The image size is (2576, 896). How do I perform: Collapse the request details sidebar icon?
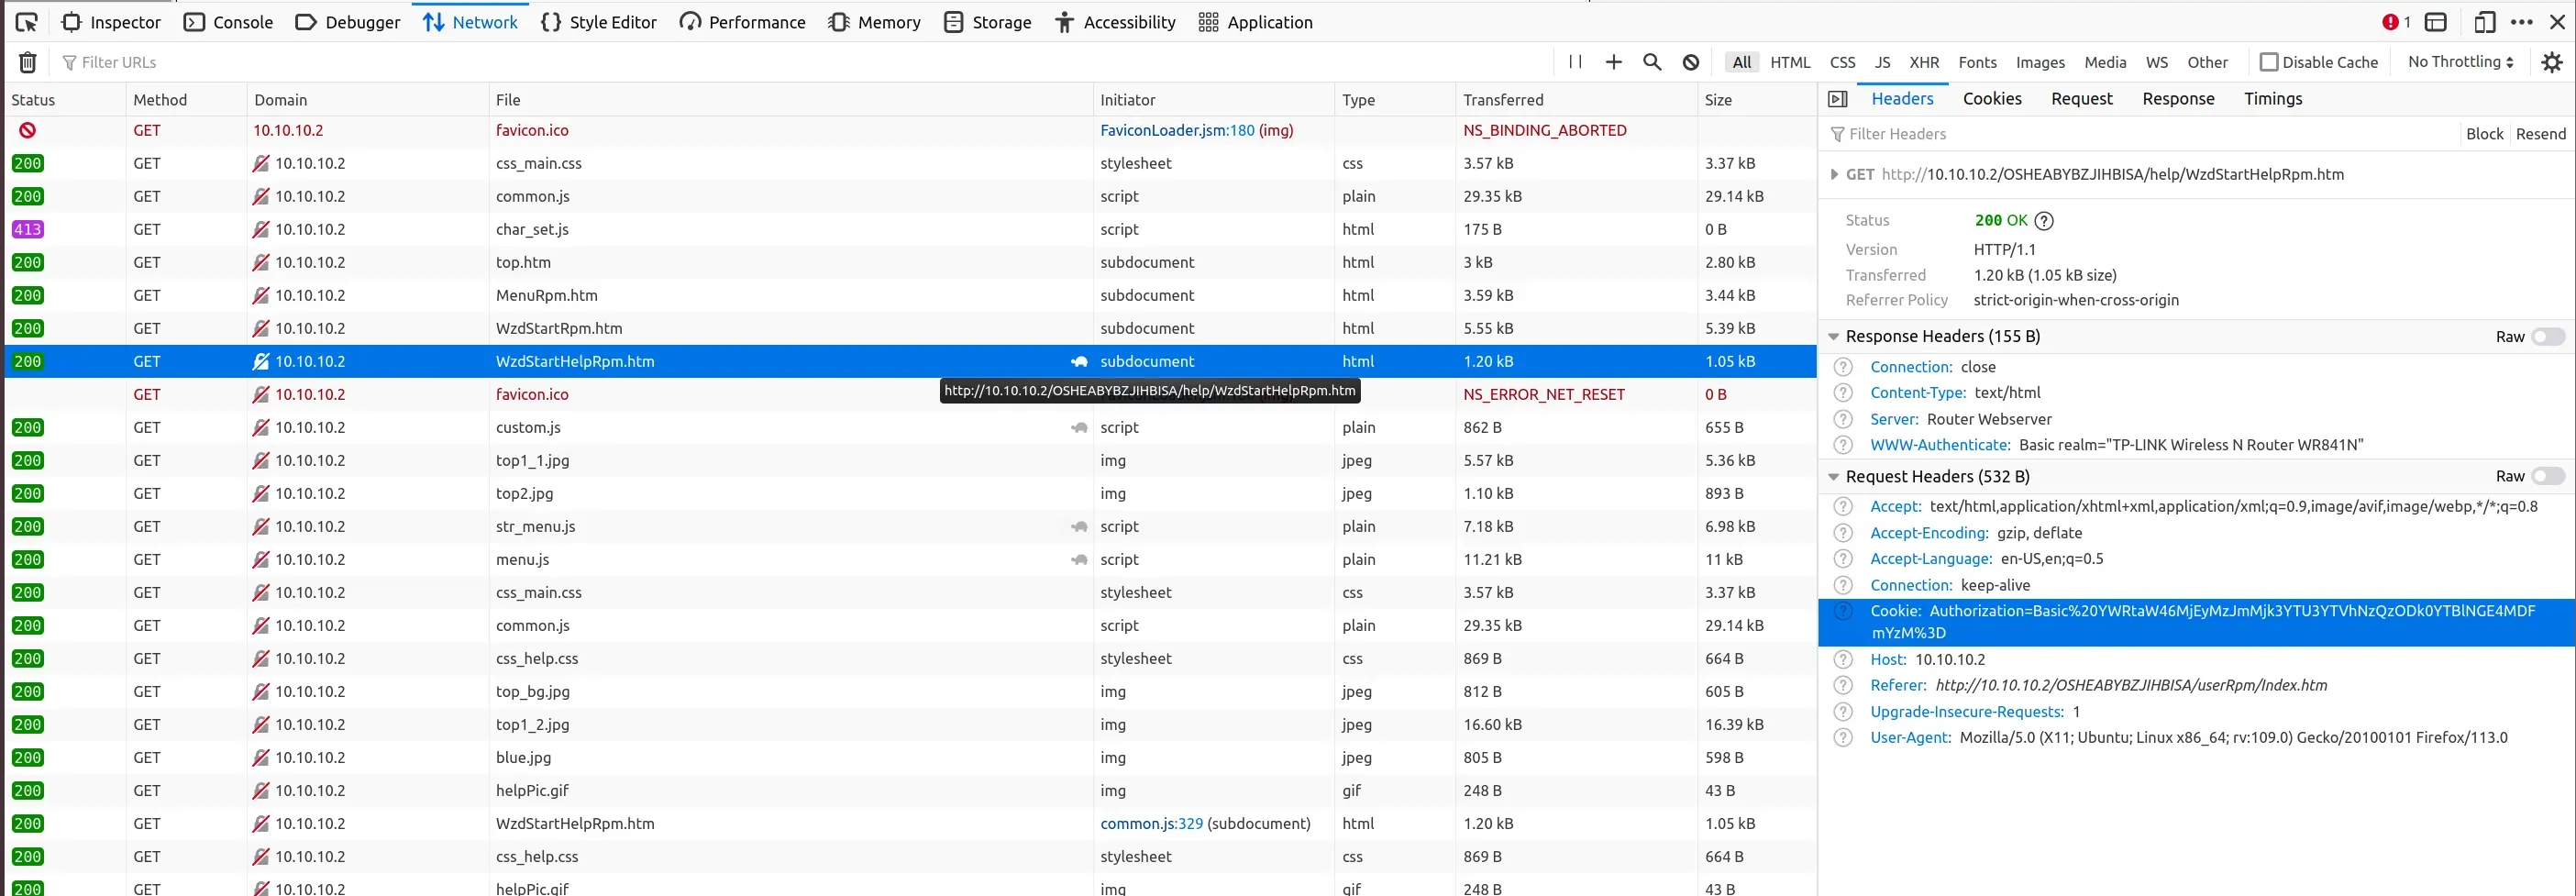click(x=1837, y=99)
